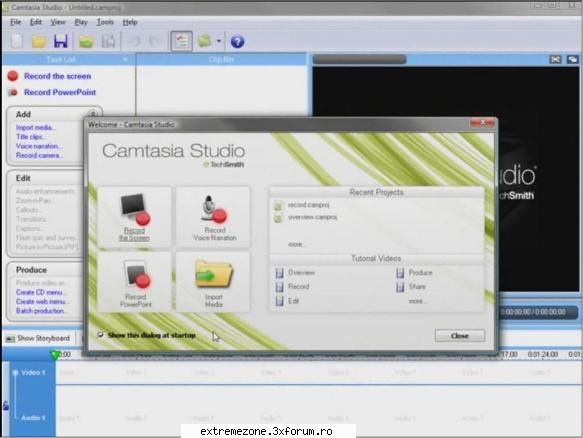Click the Welcome dialog red X button
This screenshot has width=583, height=438.
(483, 123)
